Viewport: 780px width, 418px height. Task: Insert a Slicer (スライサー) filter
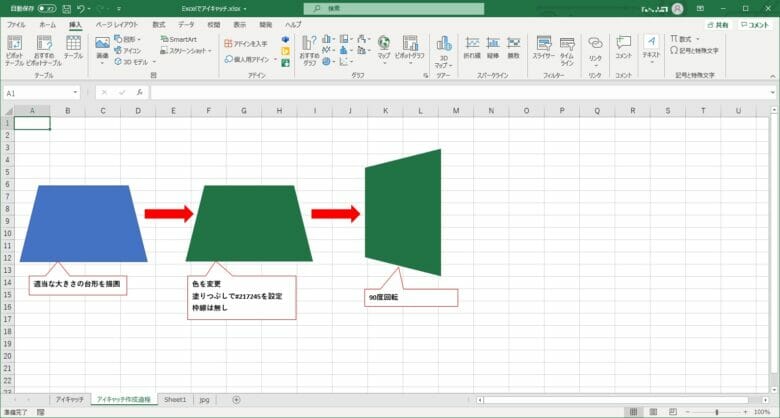[x=543, y=48]
